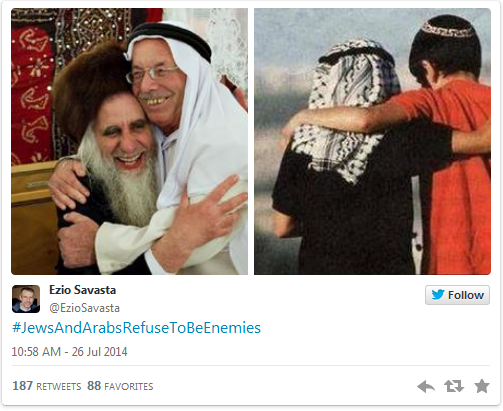This screenshot has width=503, height=411.
Task: Open the left photo of two men hugging
Action: 129,141
